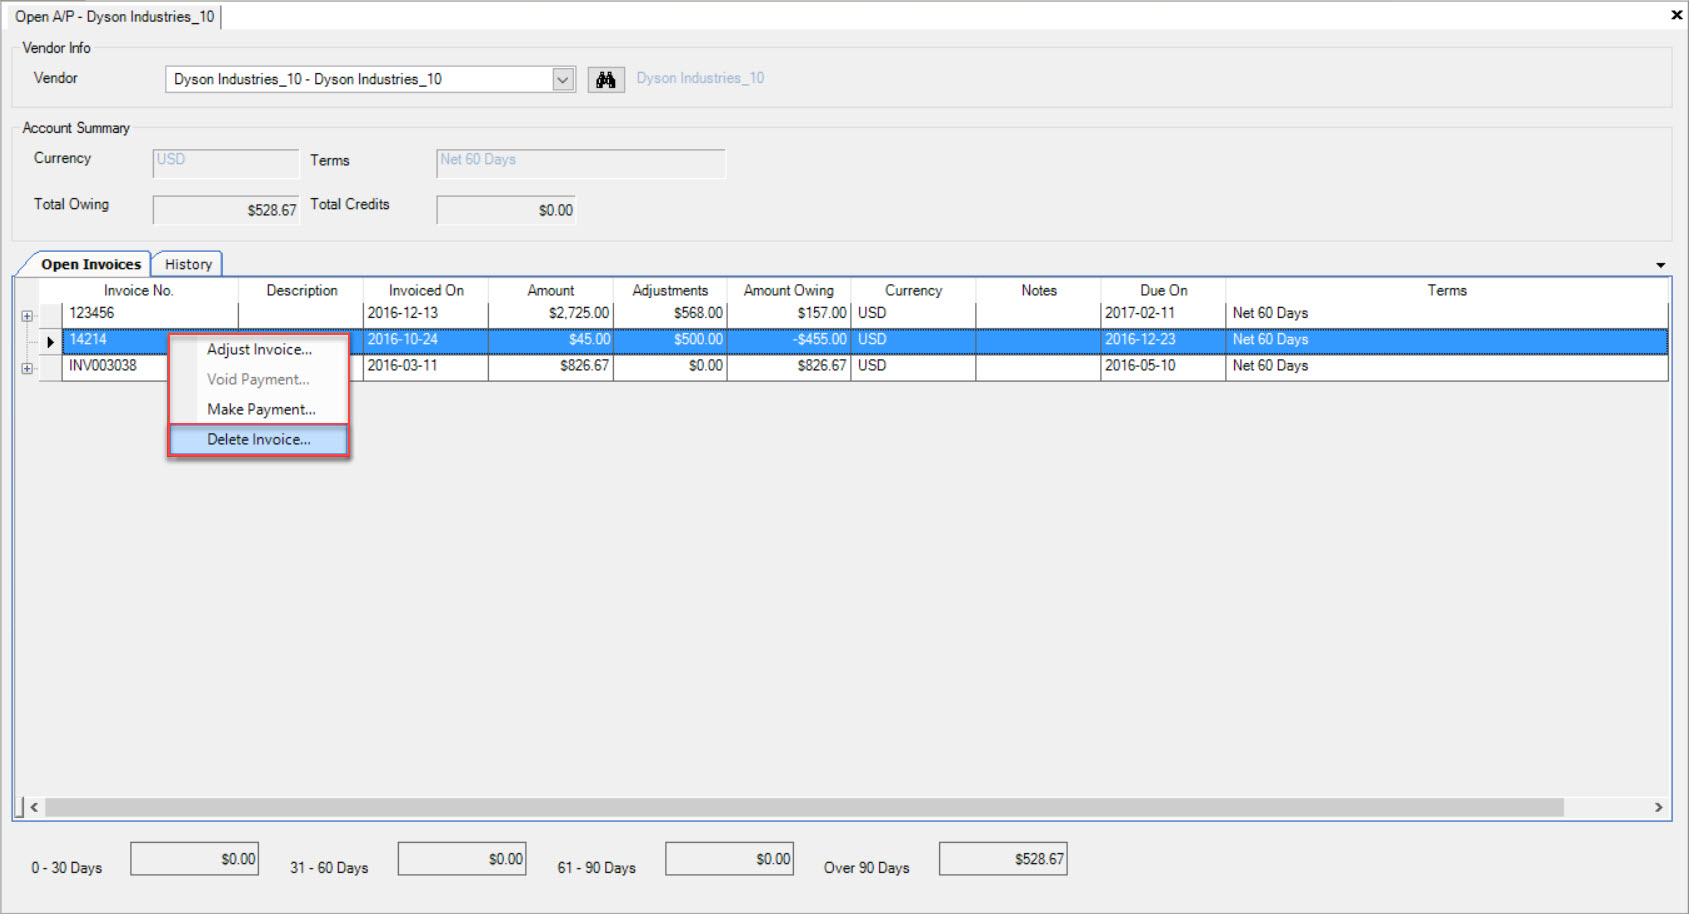Click the 61 - 90 Days amount field
Viewport: 1689px width, 914px height.
pyautogui.click(x=729, y=859)
